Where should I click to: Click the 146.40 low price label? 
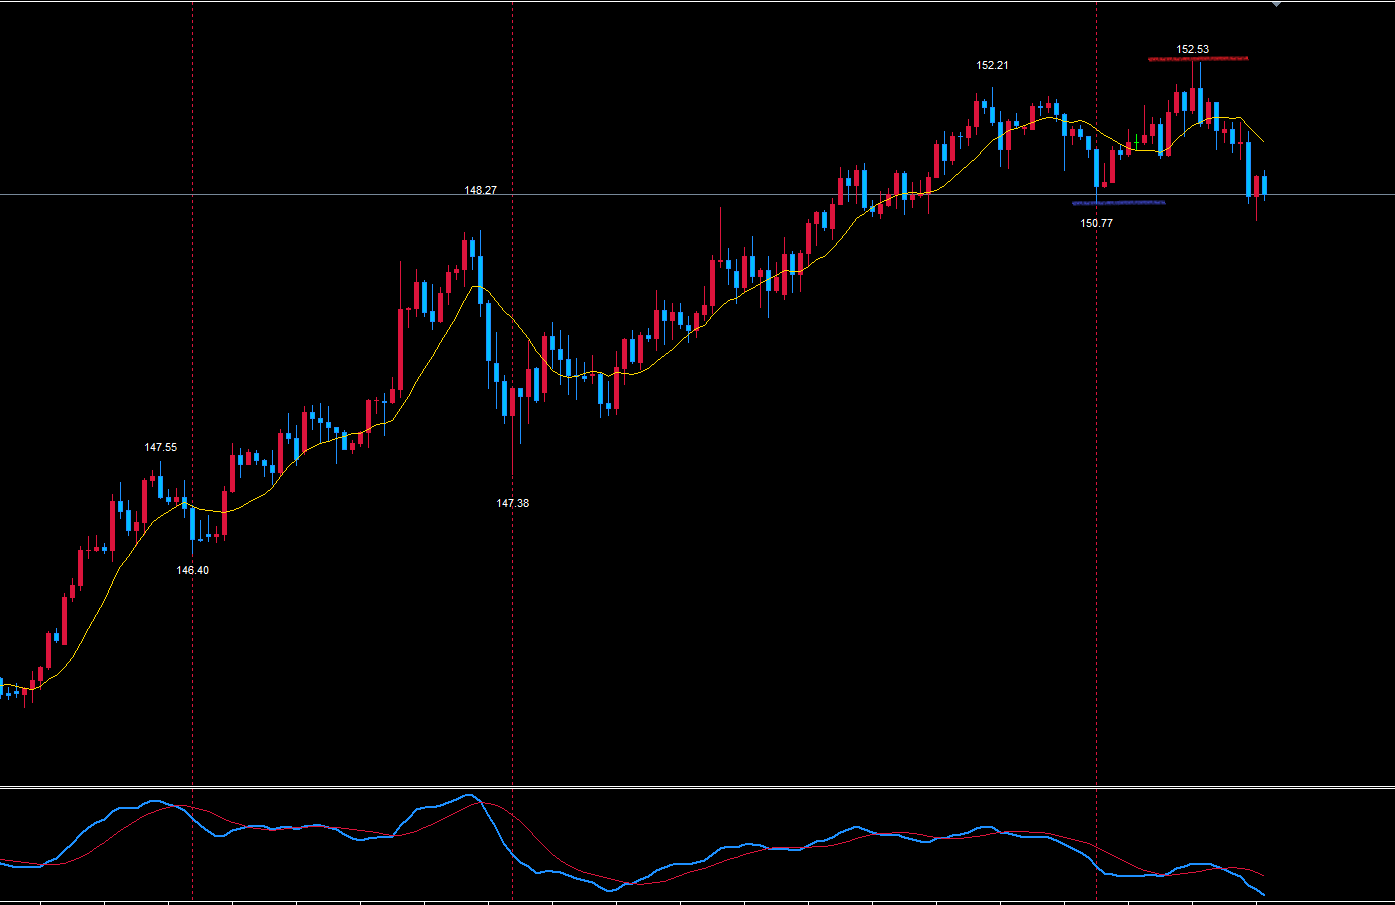click(x=193, y=570)
